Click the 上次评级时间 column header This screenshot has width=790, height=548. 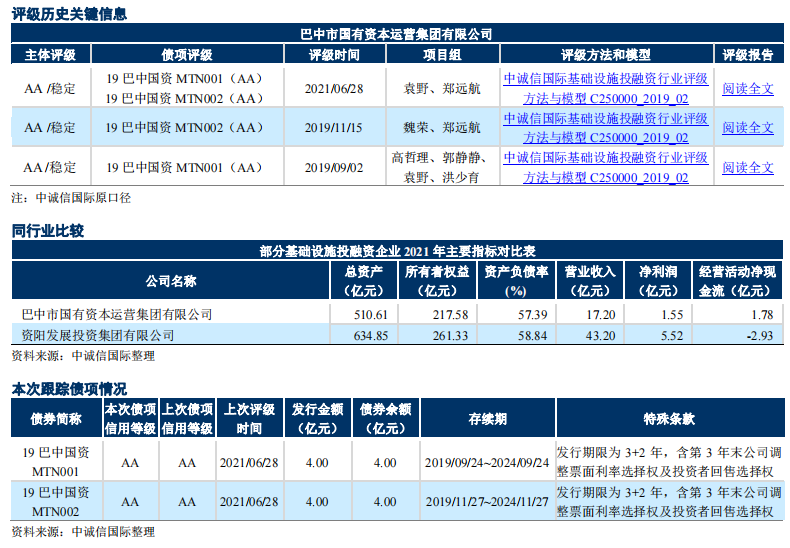coord(249,419)
